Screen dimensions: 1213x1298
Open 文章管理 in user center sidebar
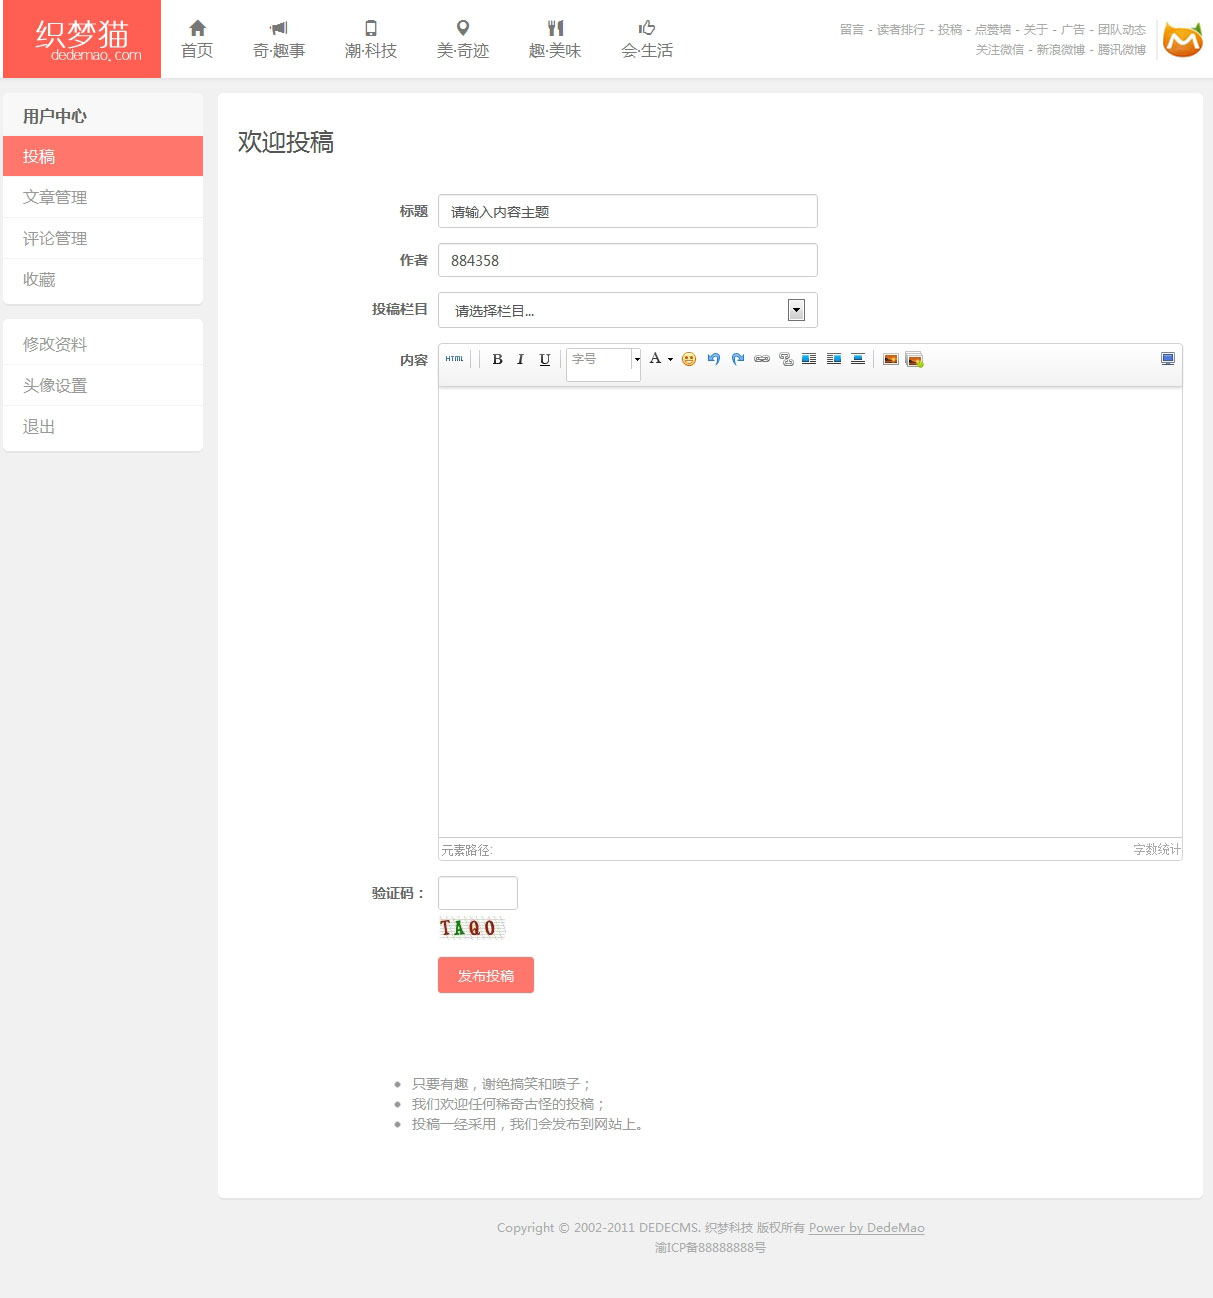point(55,197)
